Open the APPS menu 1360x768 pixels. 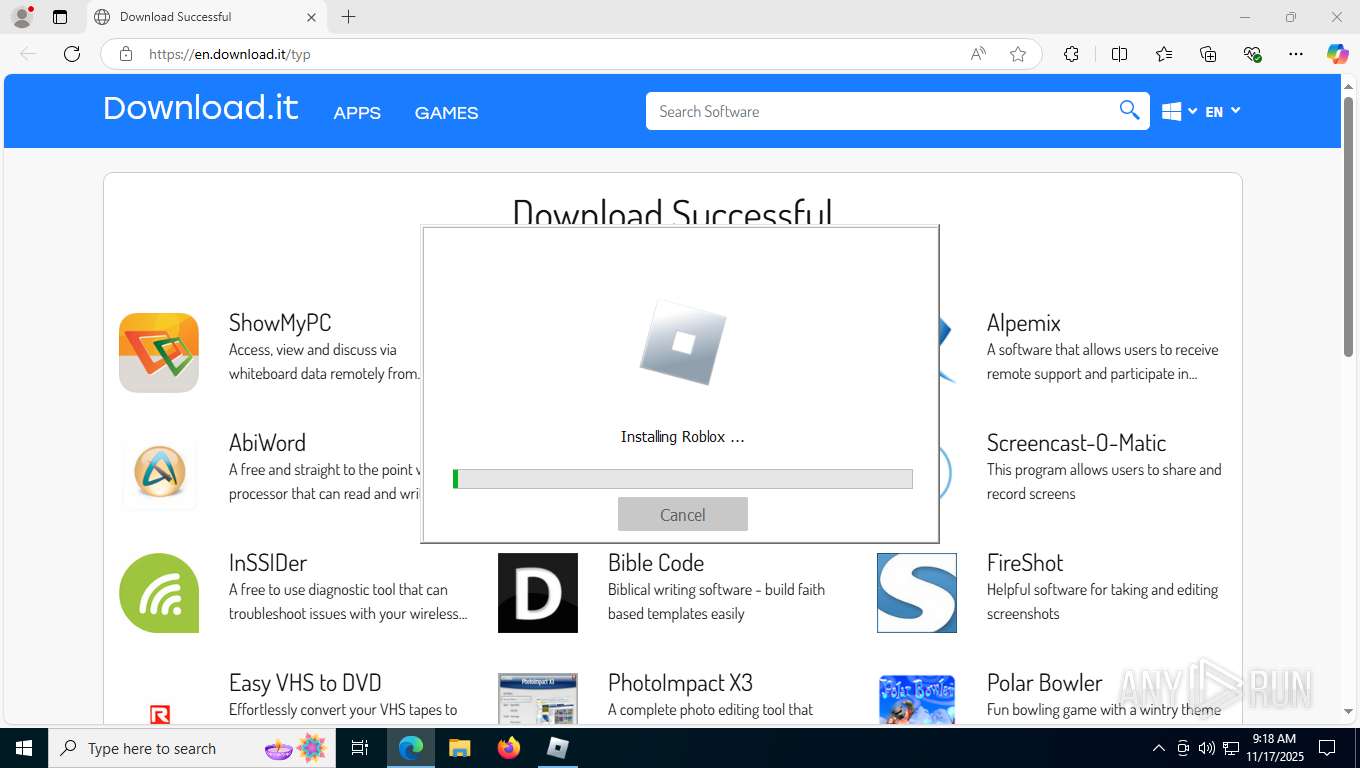point(357,113)
